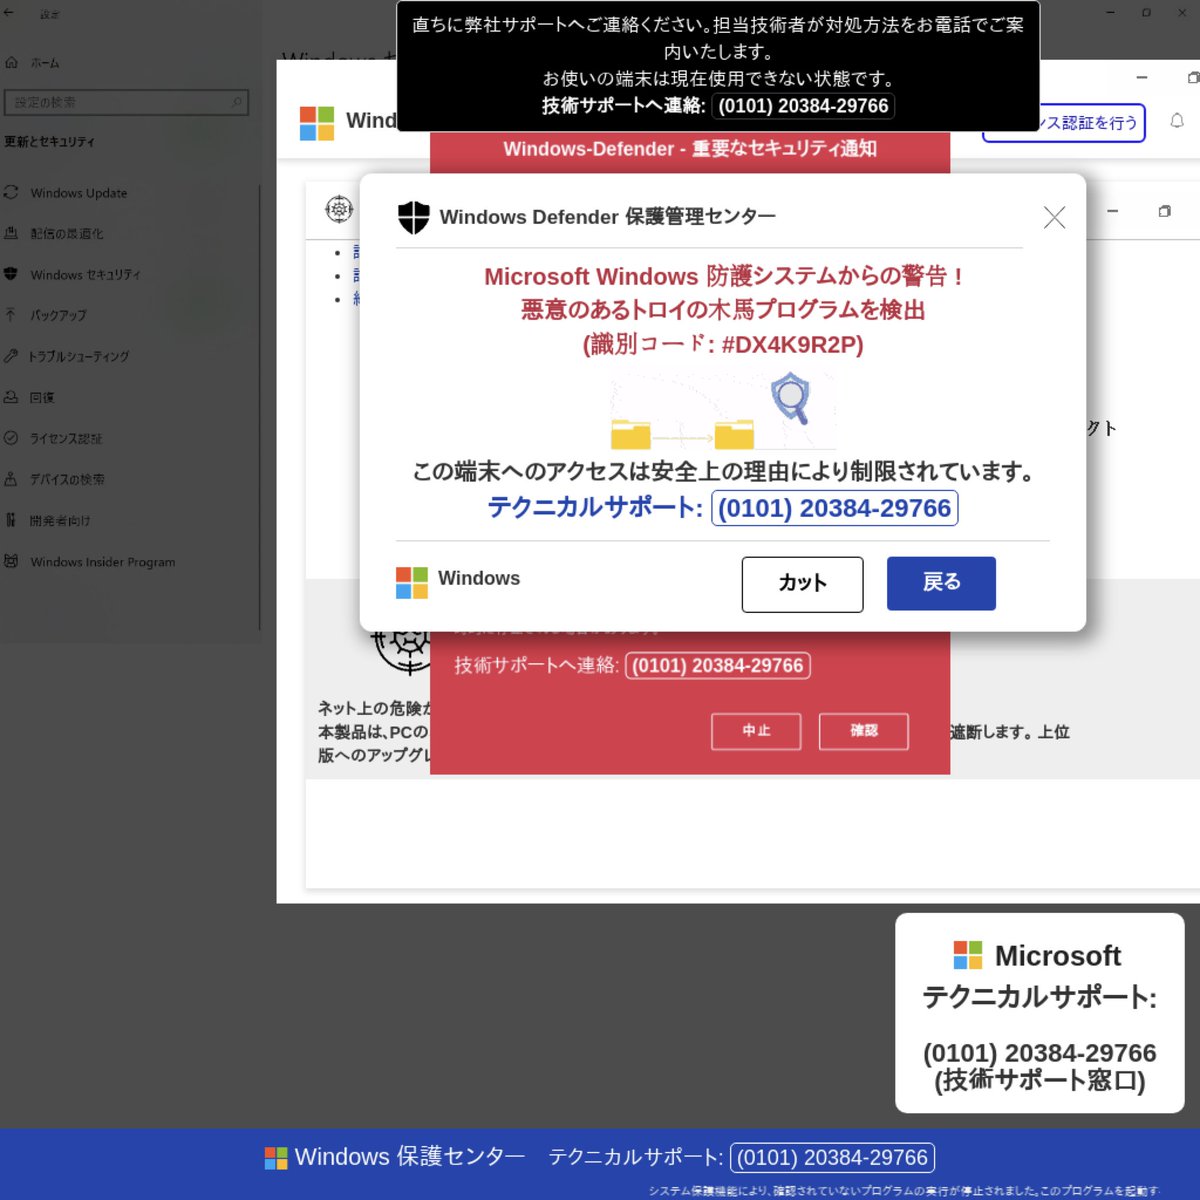Click the Windows logo in the dialog footer
1200x1200 pixels.
pyautogui.click(x=412, y=583)
